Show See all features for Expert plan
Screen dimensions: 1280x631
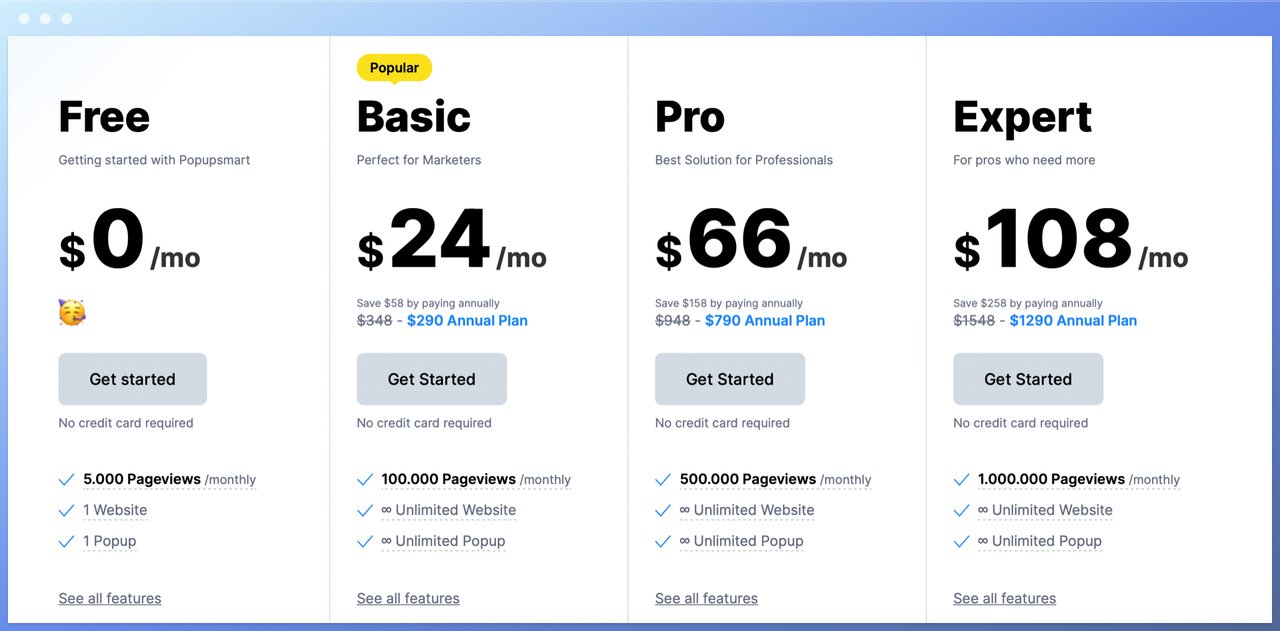click(1004, 599)
